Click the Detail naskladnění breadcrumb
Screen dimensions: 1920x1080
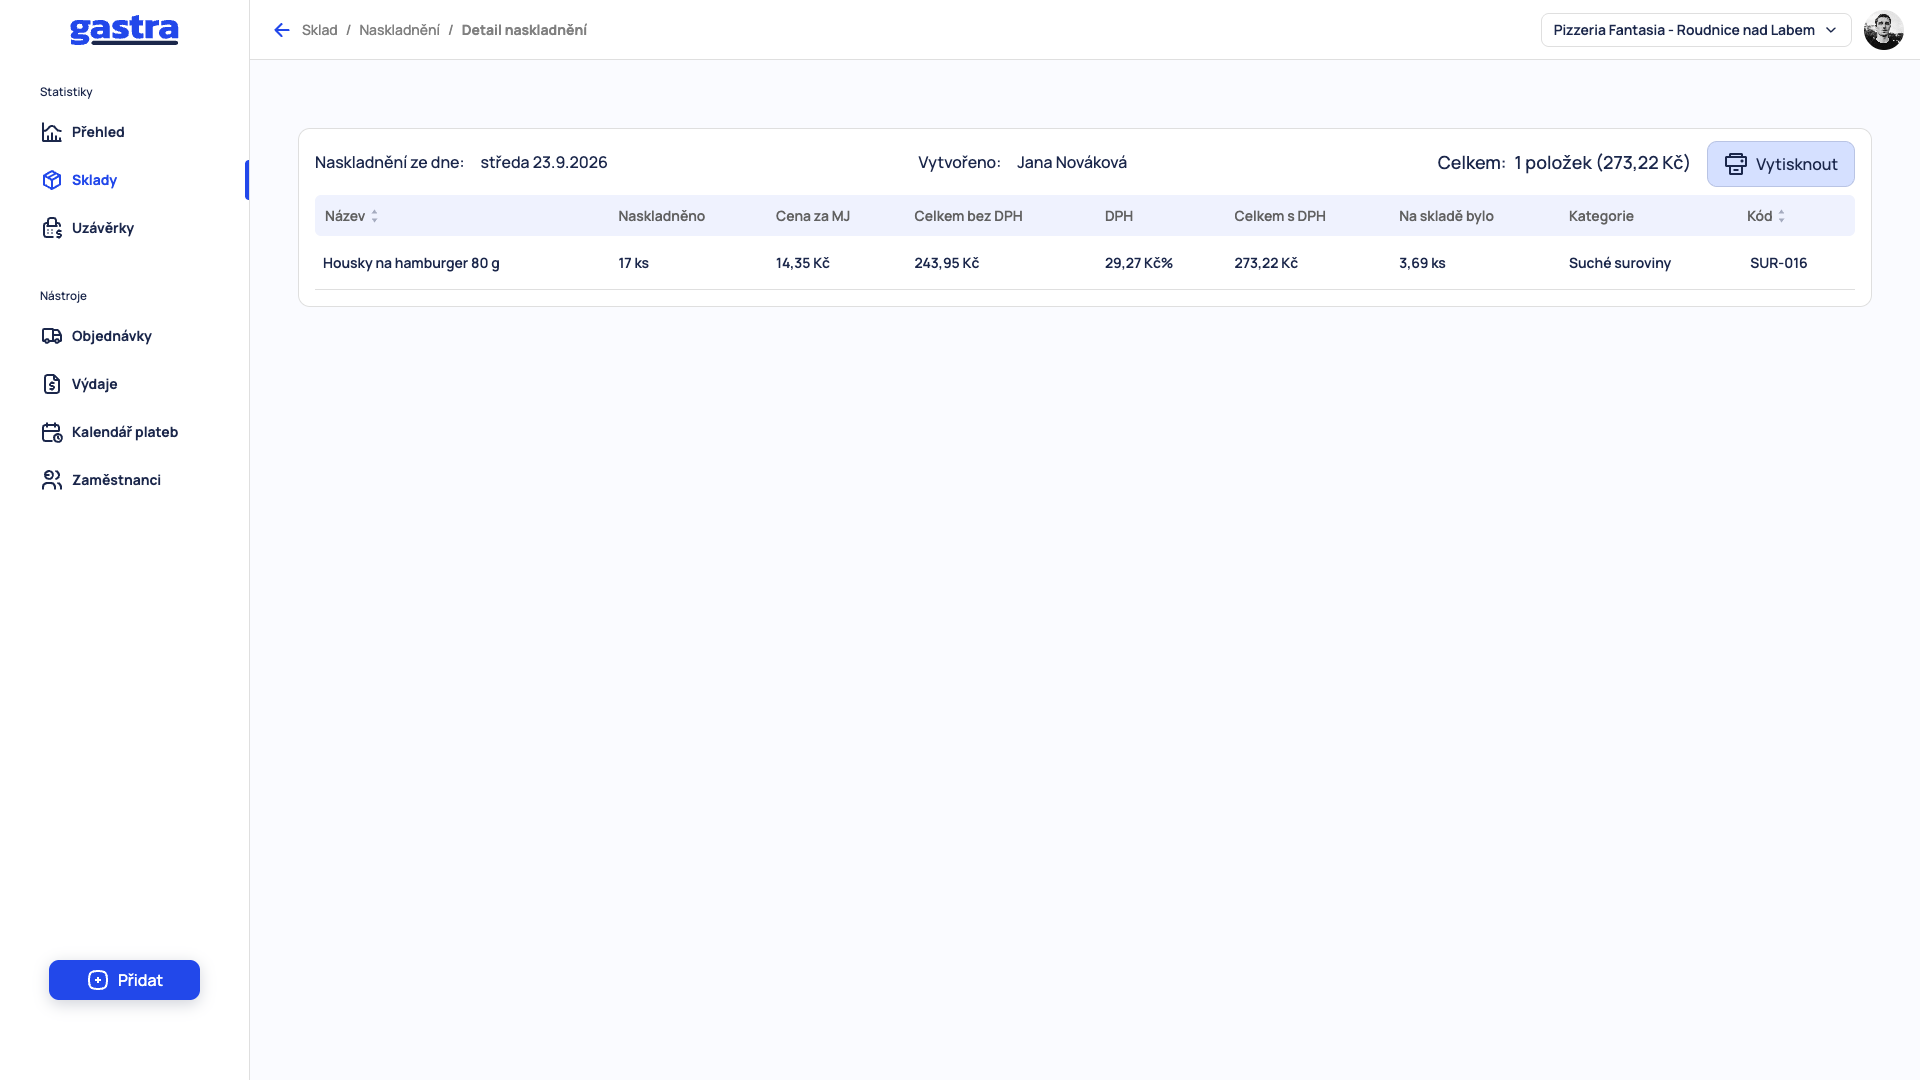click(x=524, y=30)
